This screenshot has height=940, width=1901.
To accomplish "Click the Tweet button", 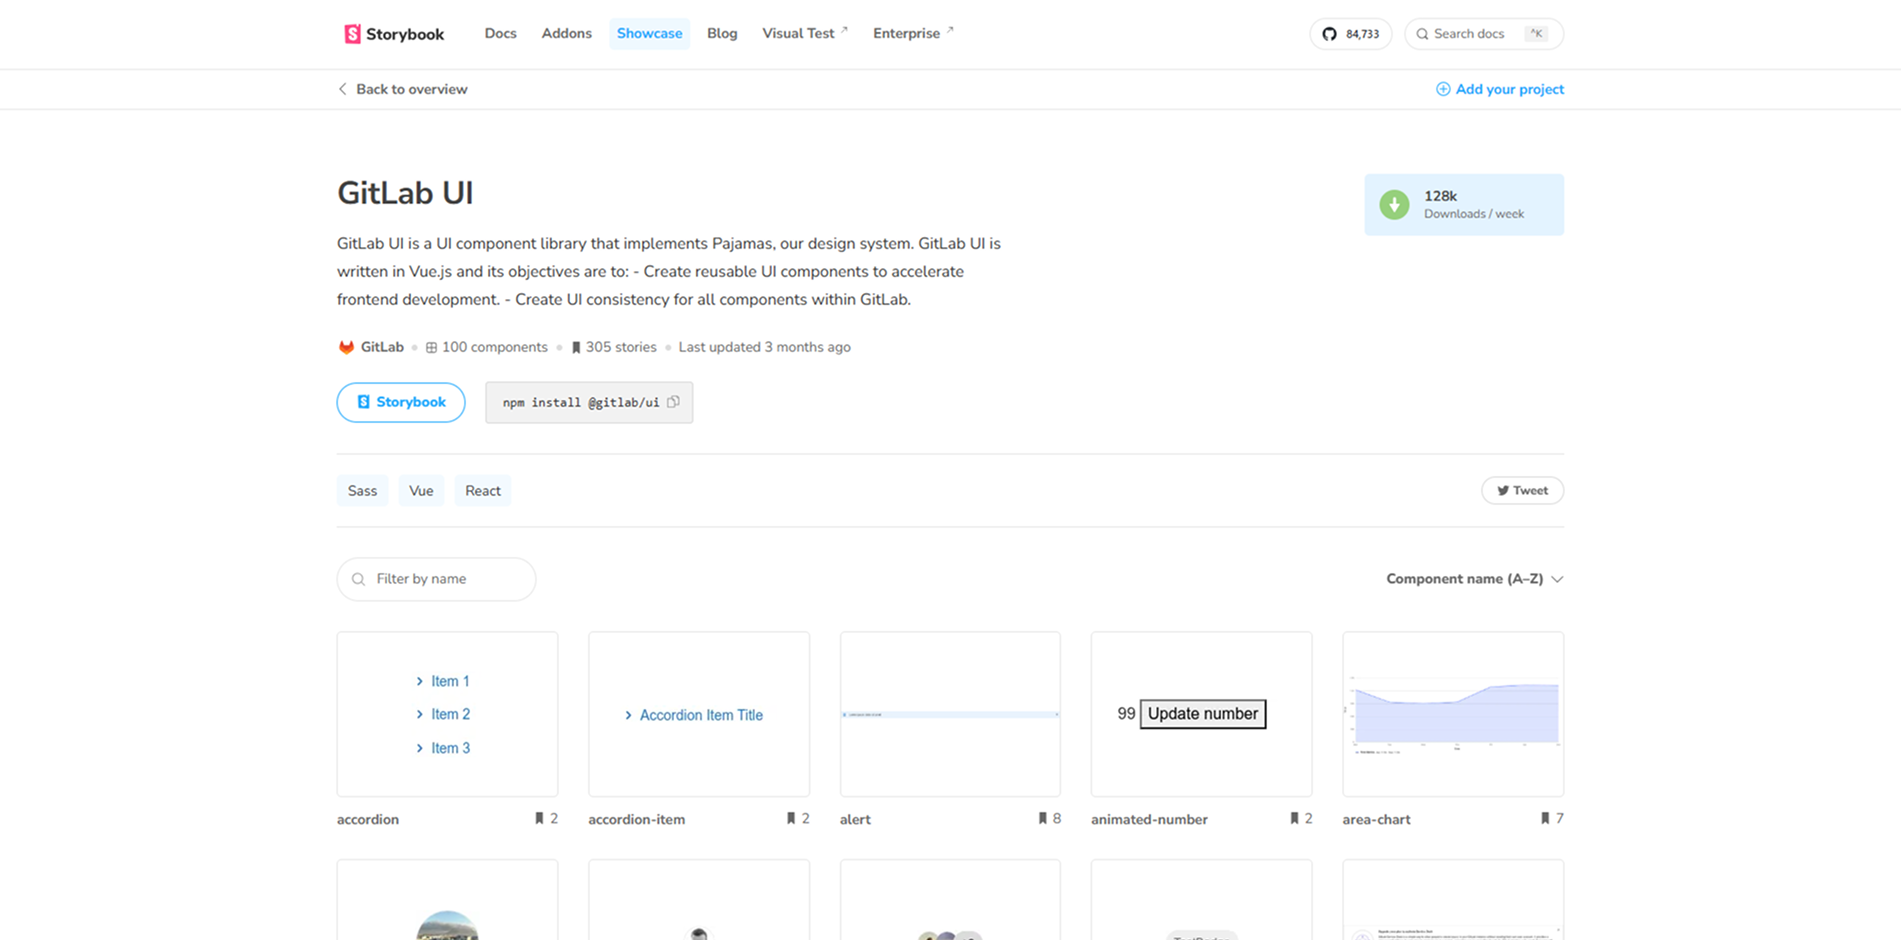I will coord(1522,491).
